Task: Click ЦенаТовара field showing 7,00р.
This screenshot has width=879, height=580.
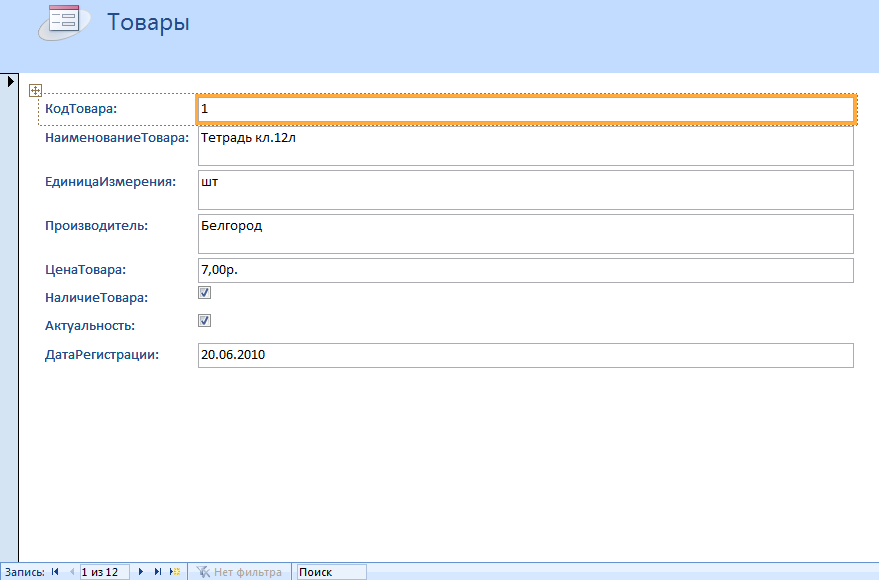Action: tap(526, 270)
